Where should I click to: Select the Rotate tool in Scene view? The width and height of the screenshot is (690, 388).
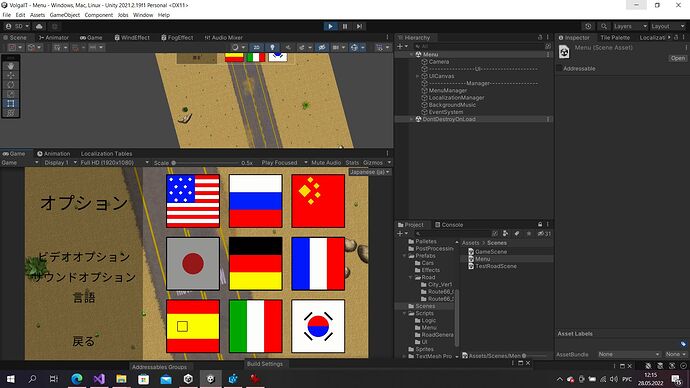[x=11, y=84]
